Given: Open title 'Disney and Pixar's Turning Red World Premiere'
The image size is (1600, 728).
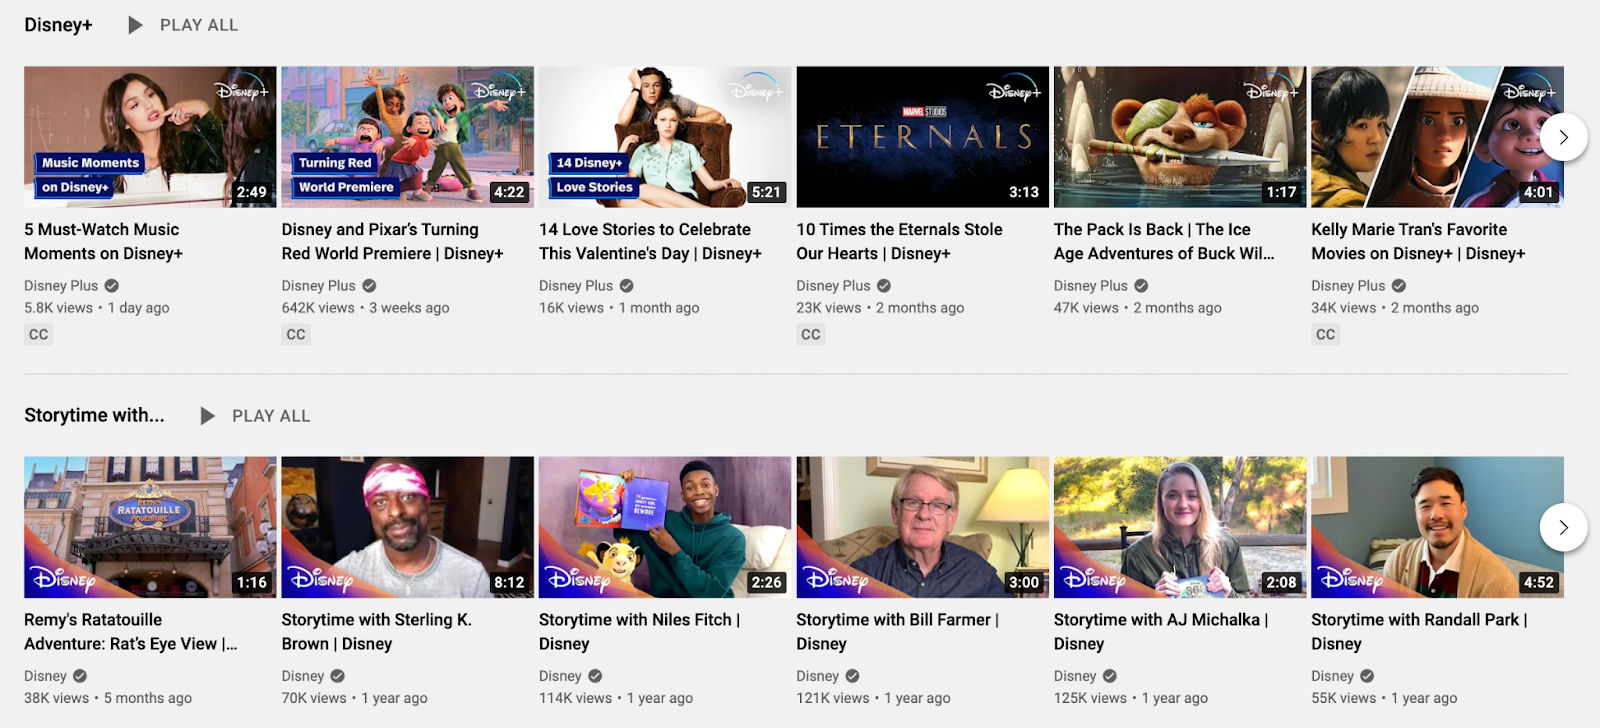Looking at the screenshot, I should (392, 241).
